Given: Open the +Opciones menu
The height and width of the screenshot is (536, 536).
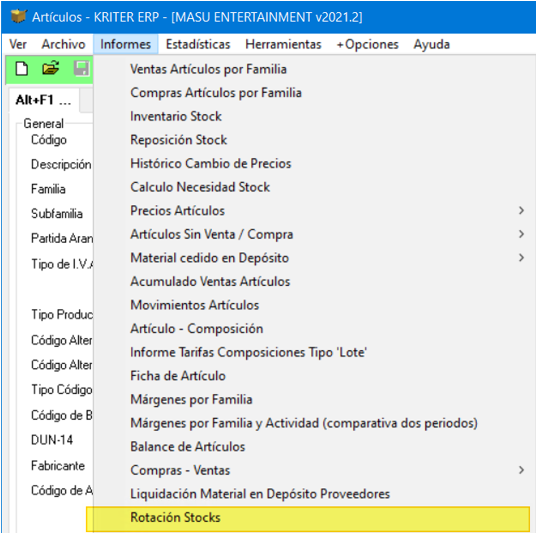Looking at the screenshot, I should 367,44.
